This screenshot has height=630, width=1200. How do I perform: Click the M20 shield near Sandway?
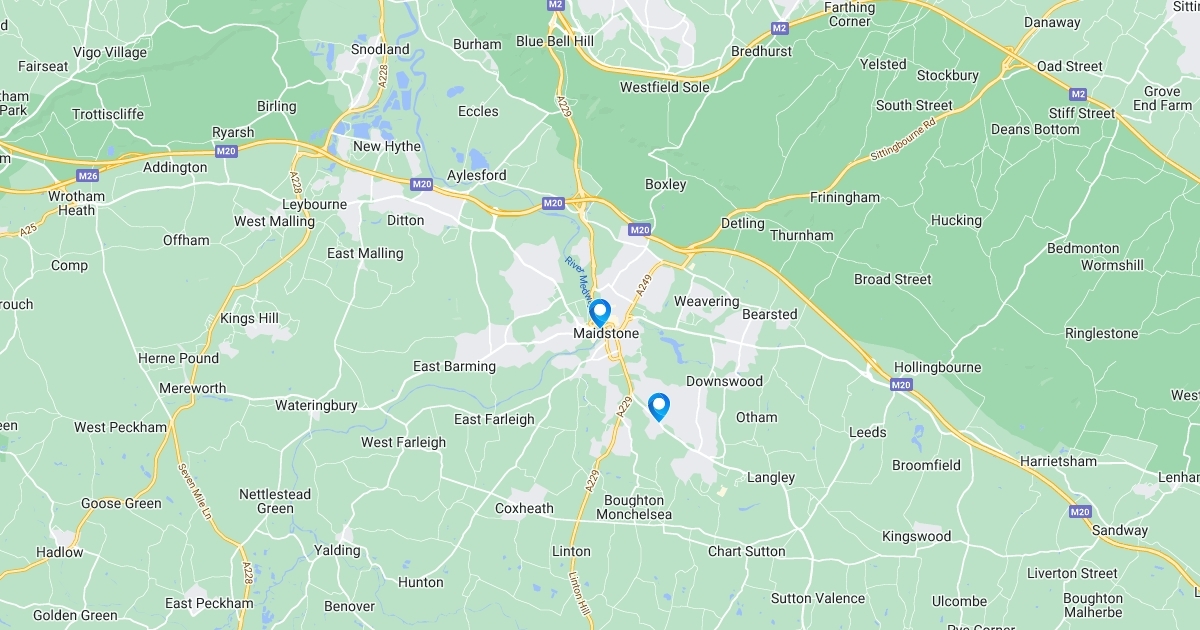[1080, 512]
